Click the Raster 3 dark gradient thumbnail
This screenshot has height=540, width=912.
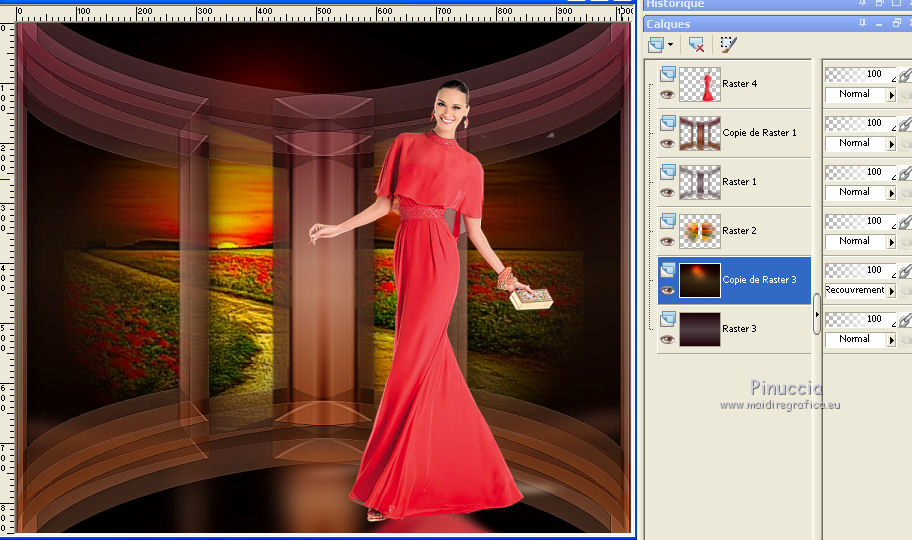pos(700,329)
